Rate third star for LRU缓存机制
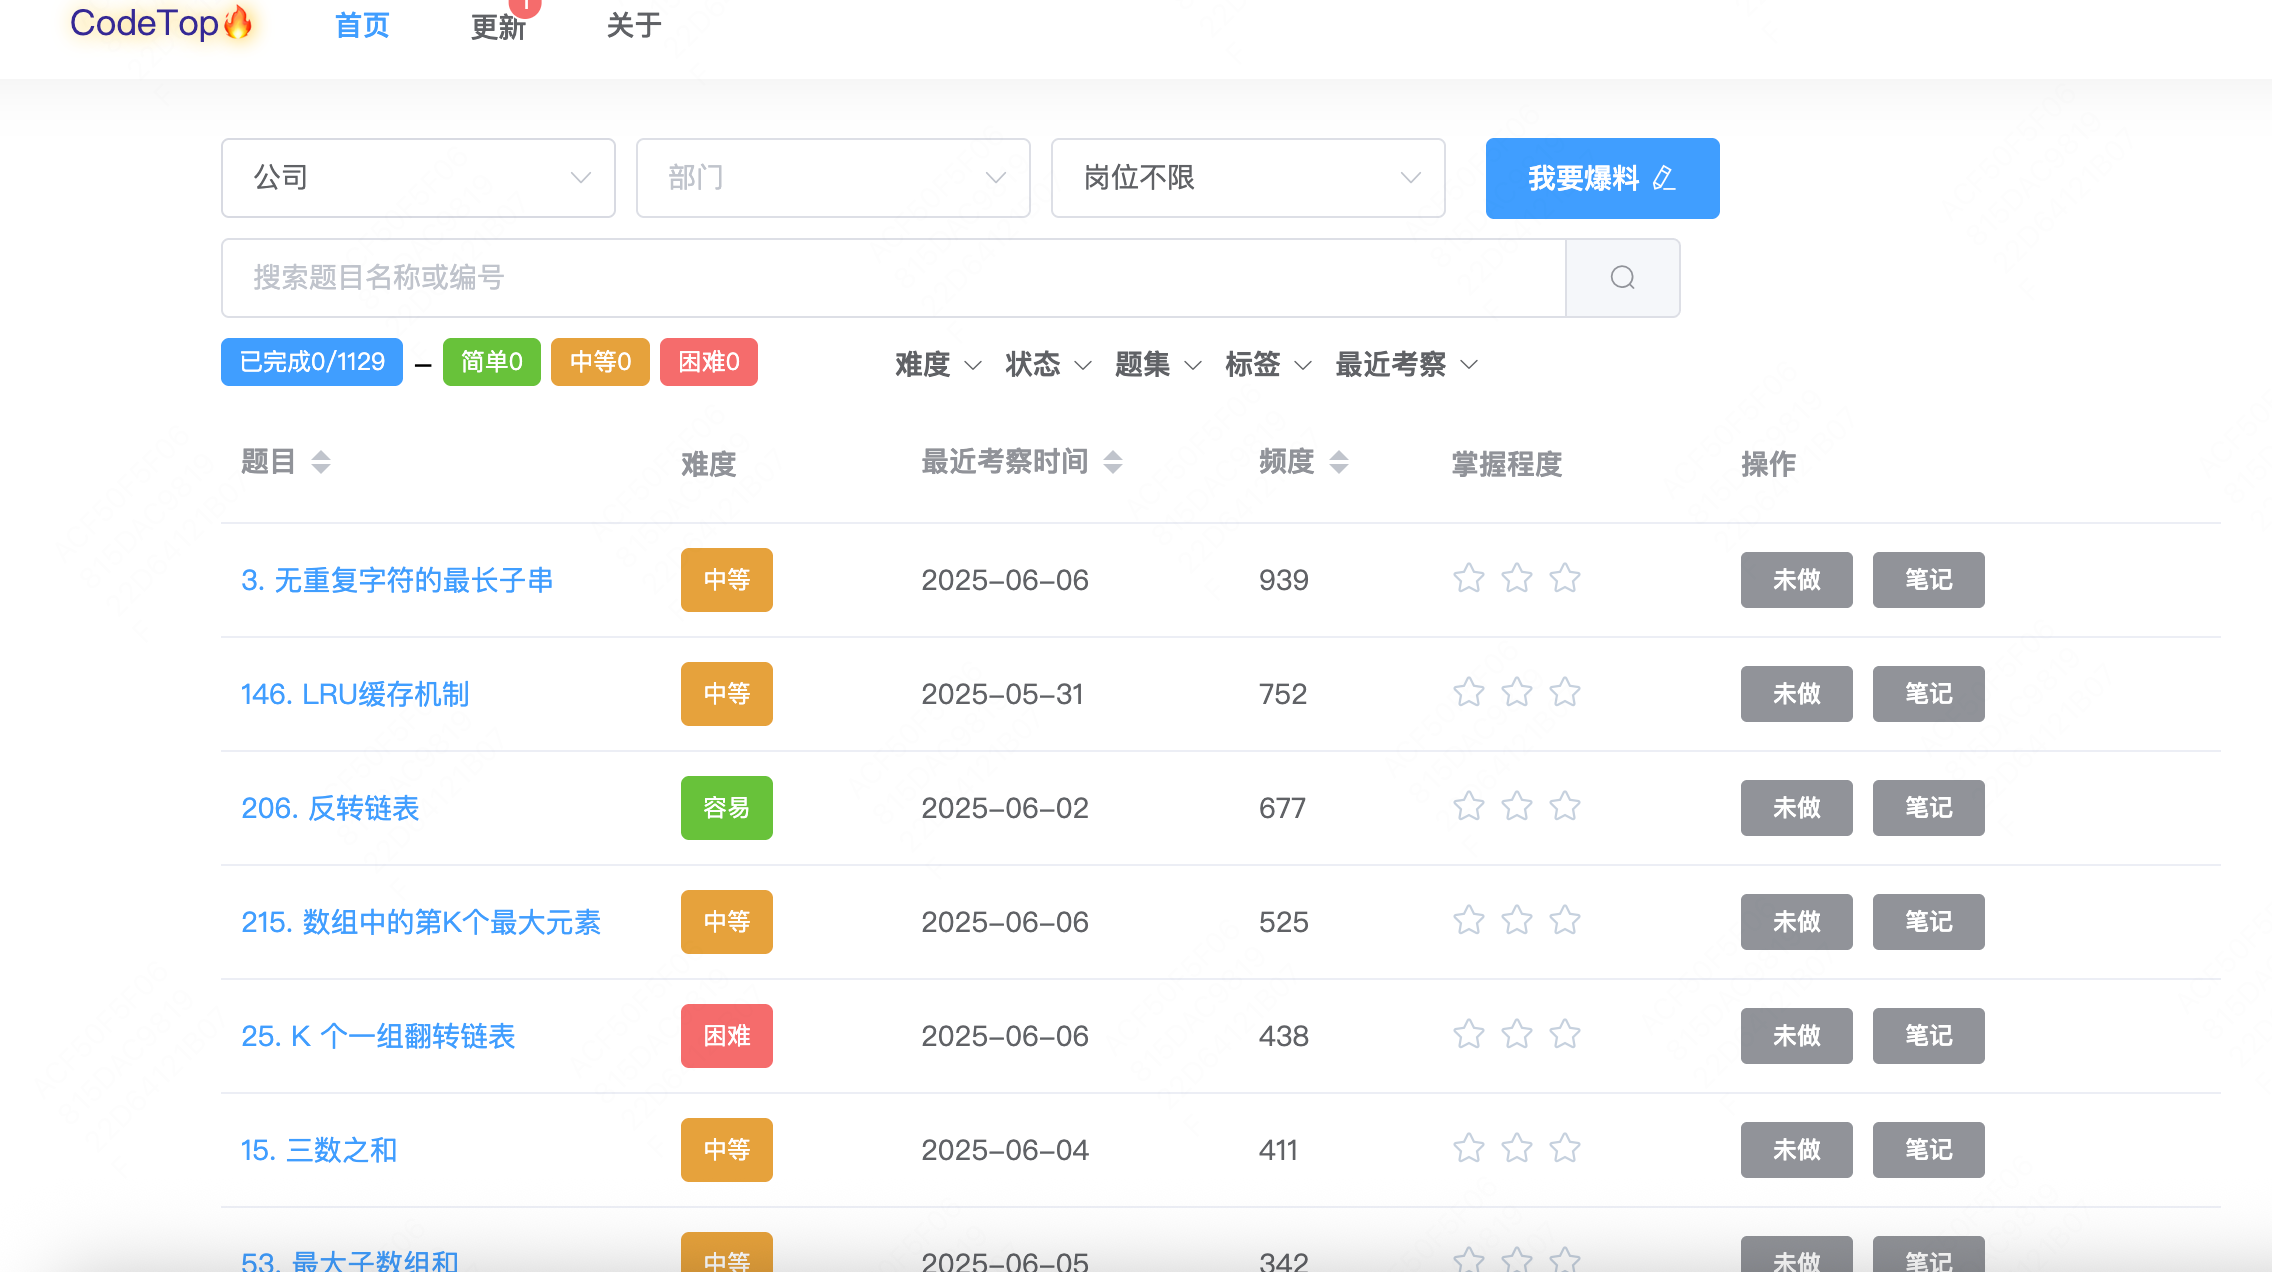This screenshot has height=1272, width=2272. [x=1565, y=692]
